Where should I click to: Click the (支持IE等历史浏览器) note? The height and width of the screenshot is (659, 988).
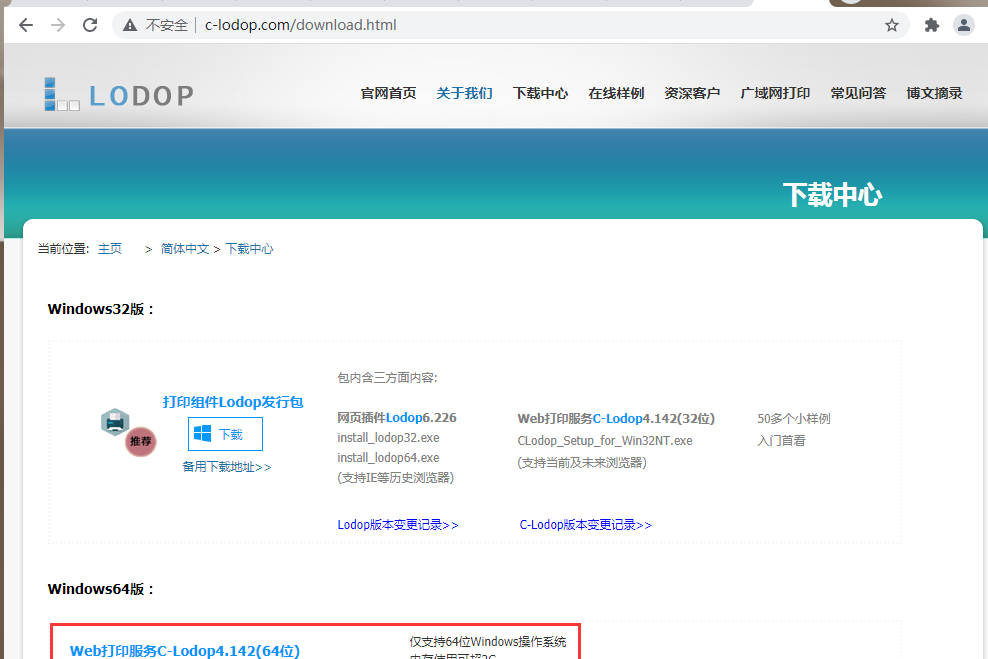pos(396,478)
